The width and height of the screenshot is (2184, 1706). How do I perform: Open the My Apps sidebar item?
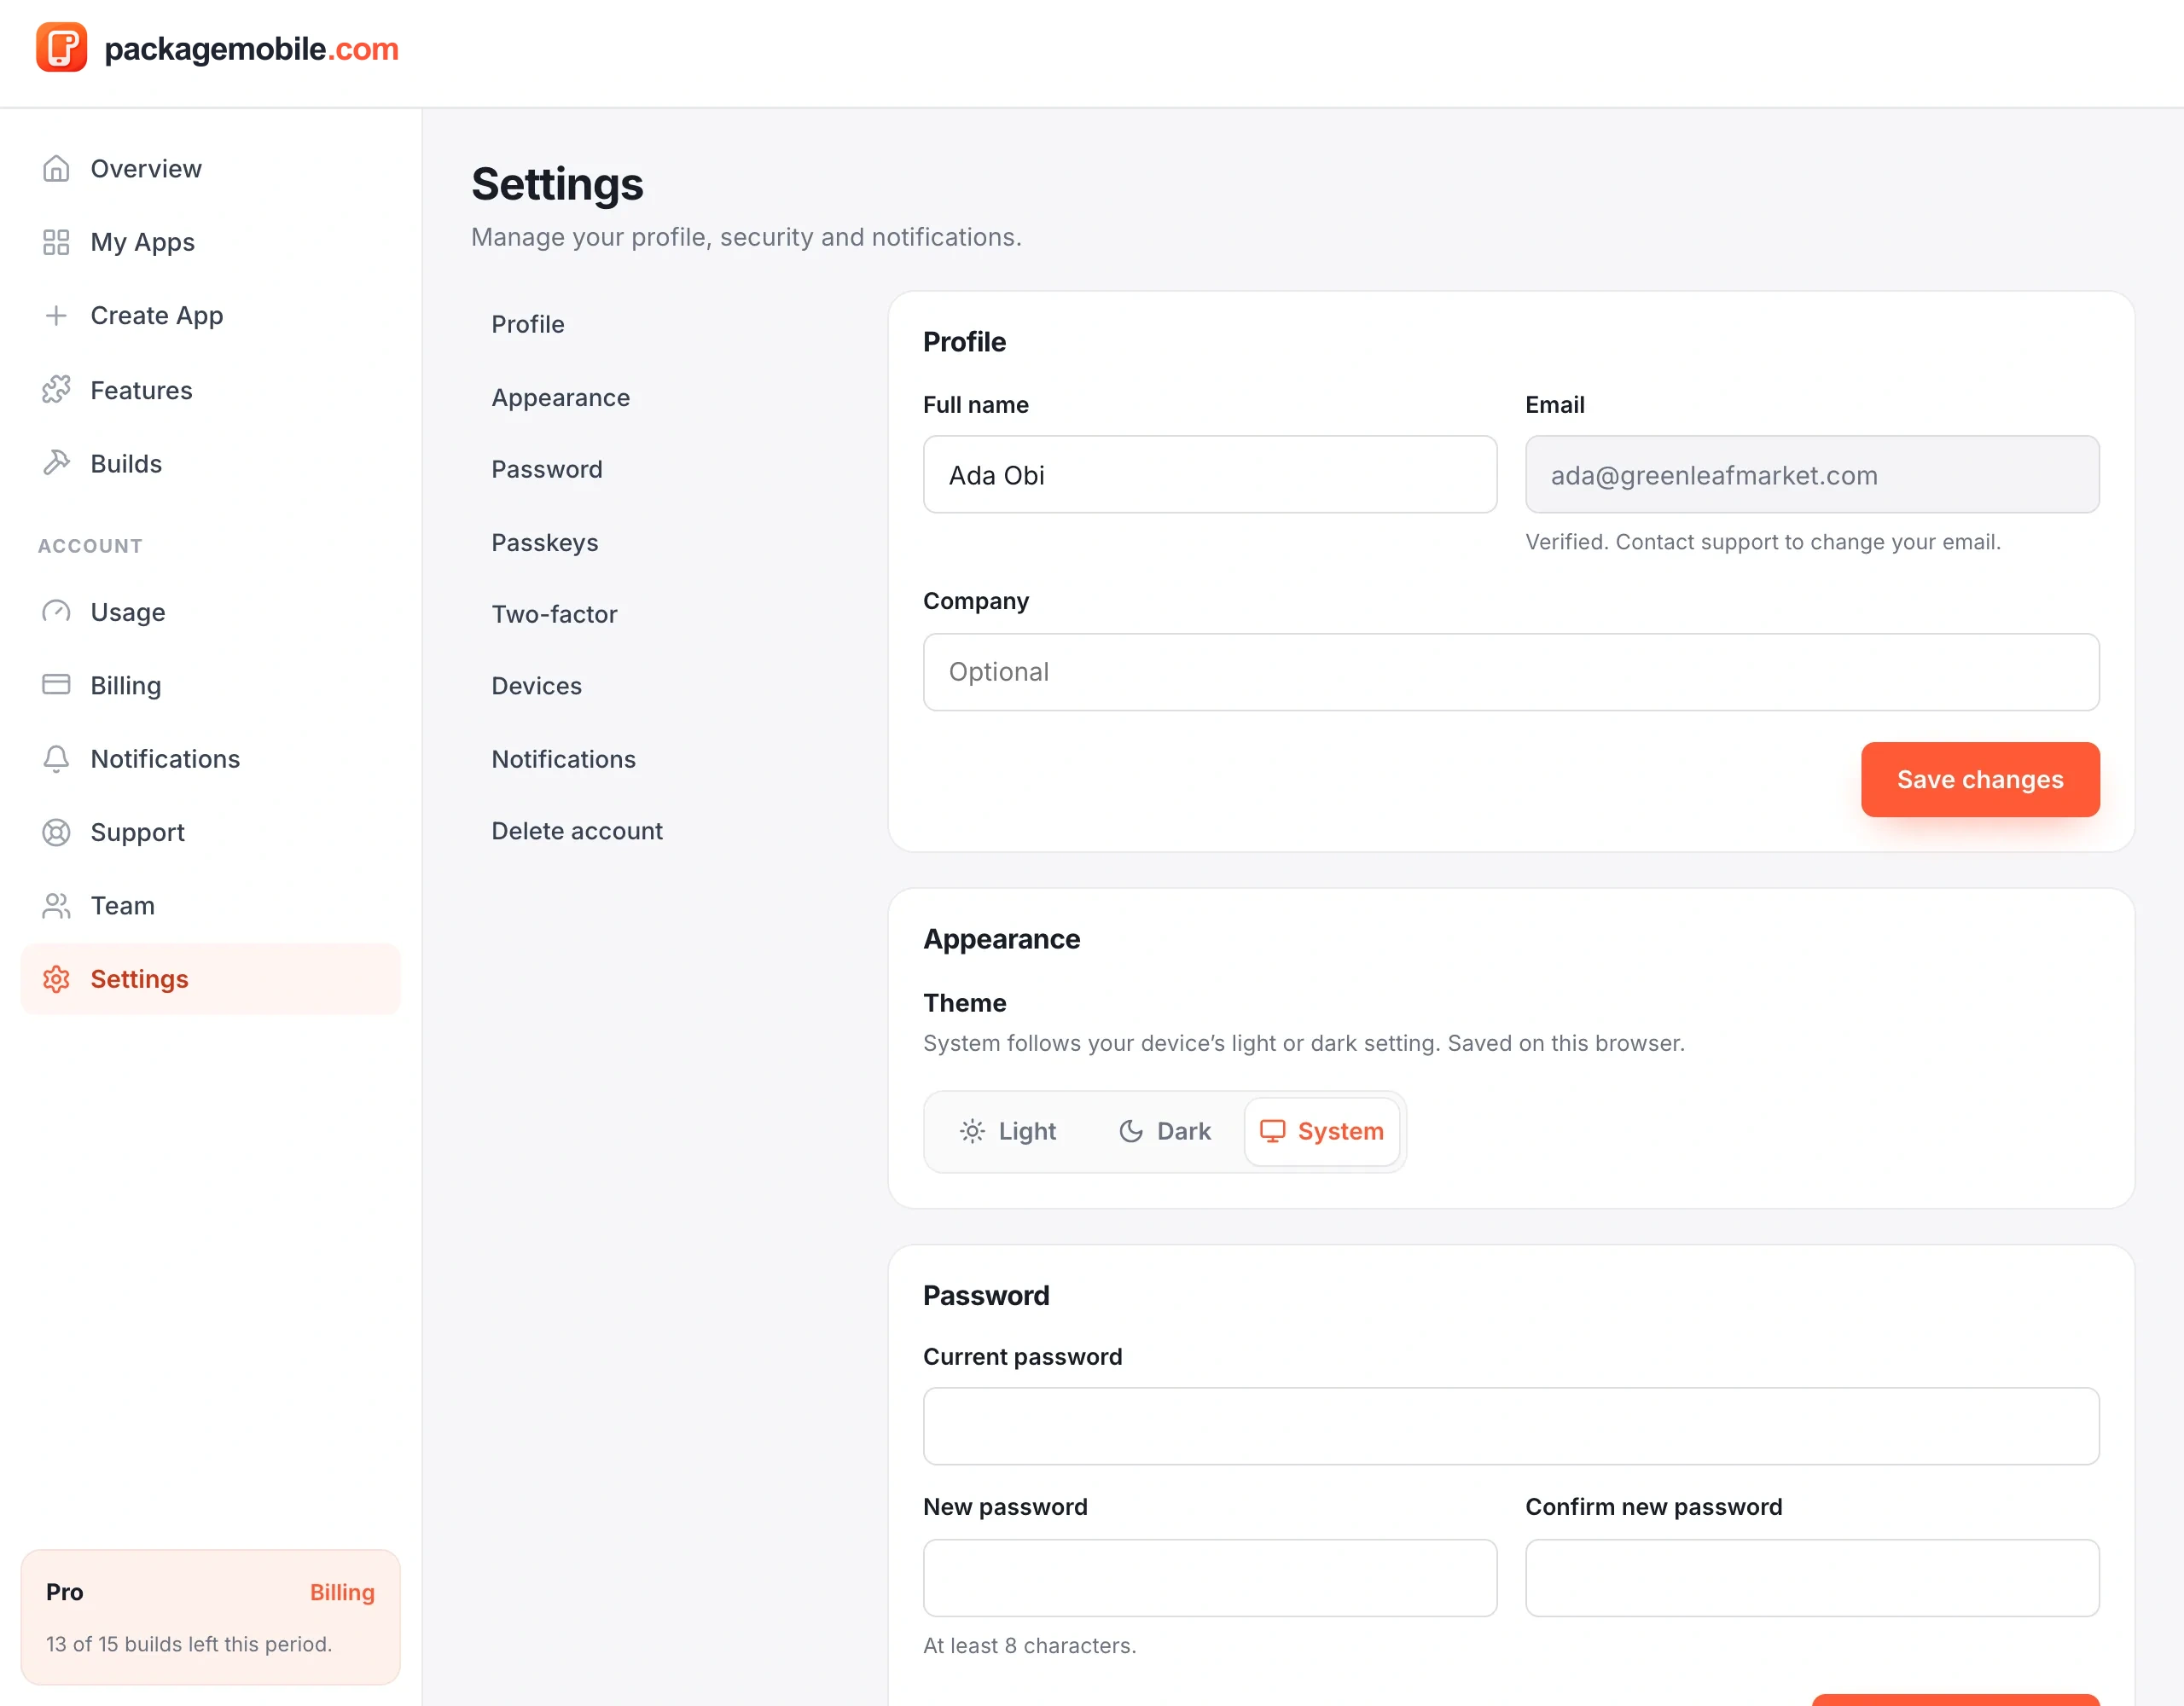tap(210, 242)
